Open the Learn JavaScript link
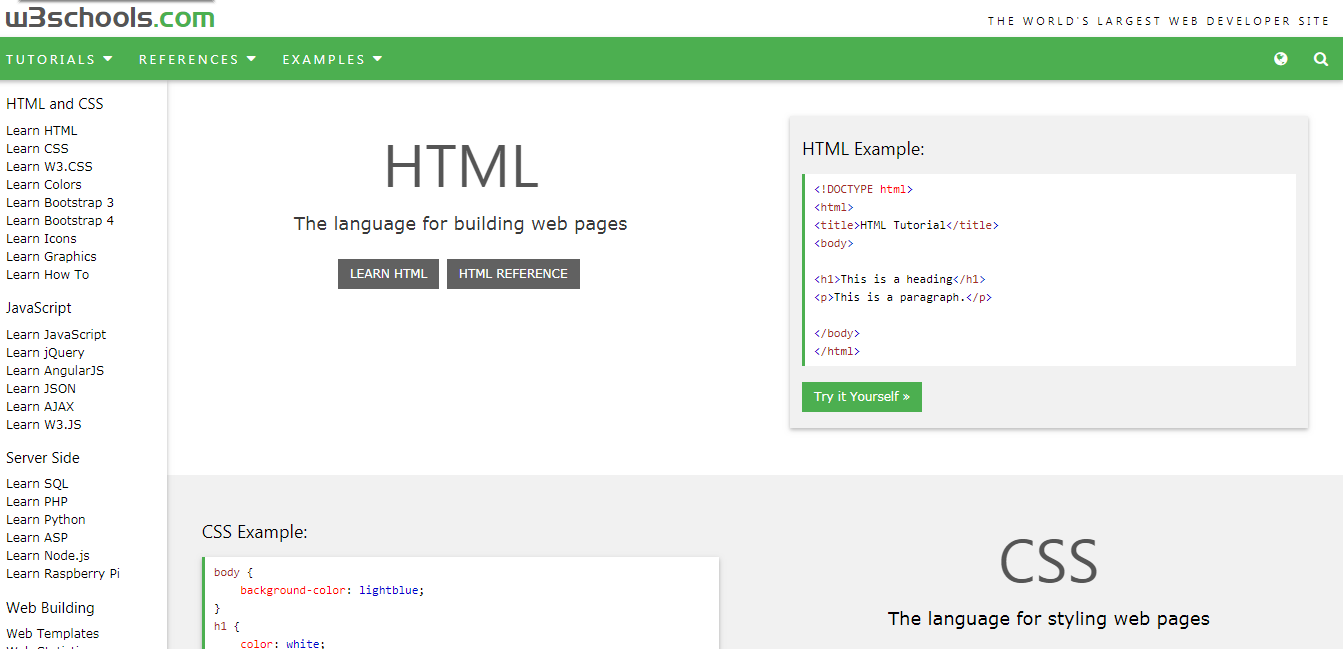 [x=56, y=335]
